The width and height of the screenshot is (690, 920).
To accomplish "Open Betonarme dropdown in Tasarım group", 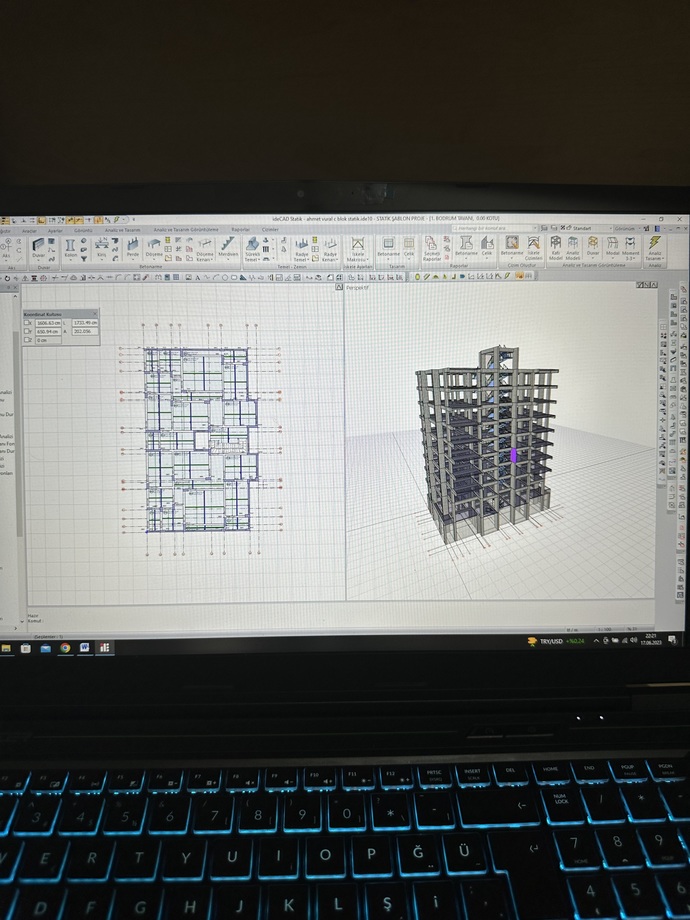I will [388, 258].
